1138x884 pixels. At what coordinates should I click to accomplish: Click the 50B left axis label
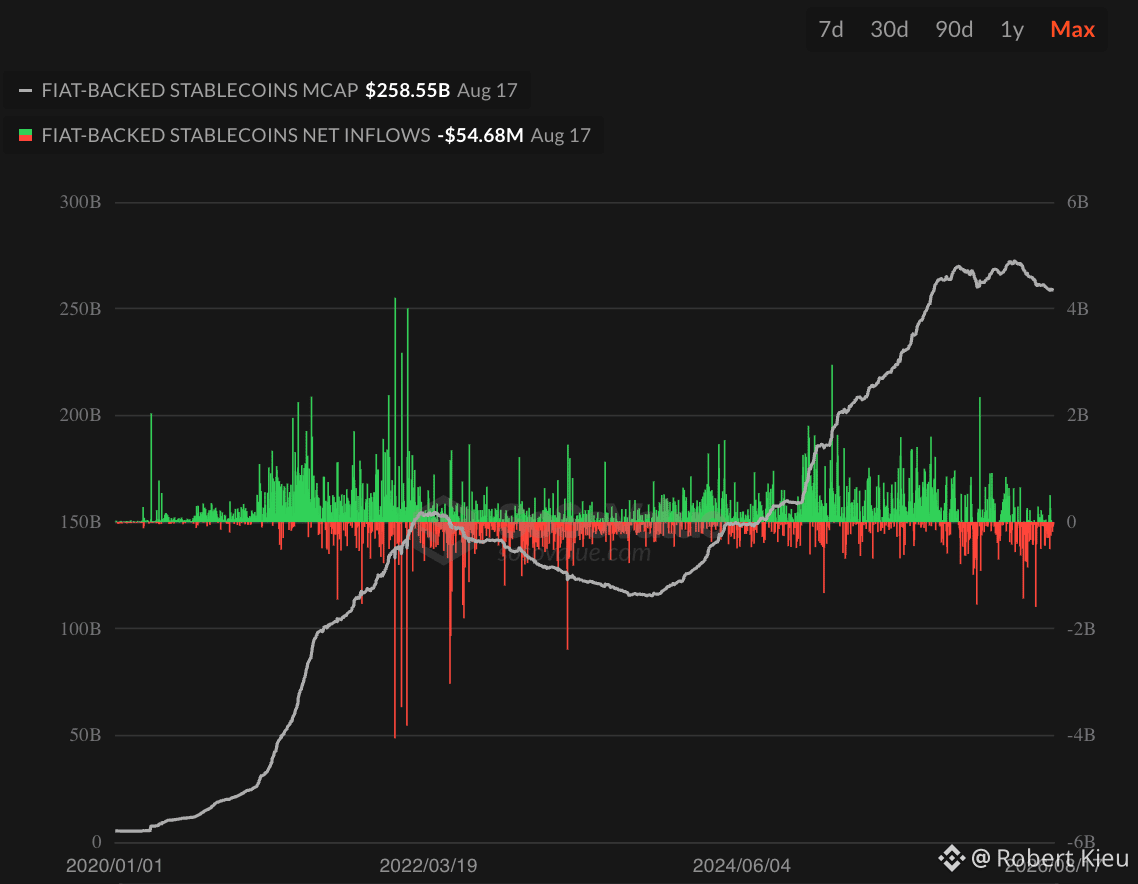[x=85, y=735]
